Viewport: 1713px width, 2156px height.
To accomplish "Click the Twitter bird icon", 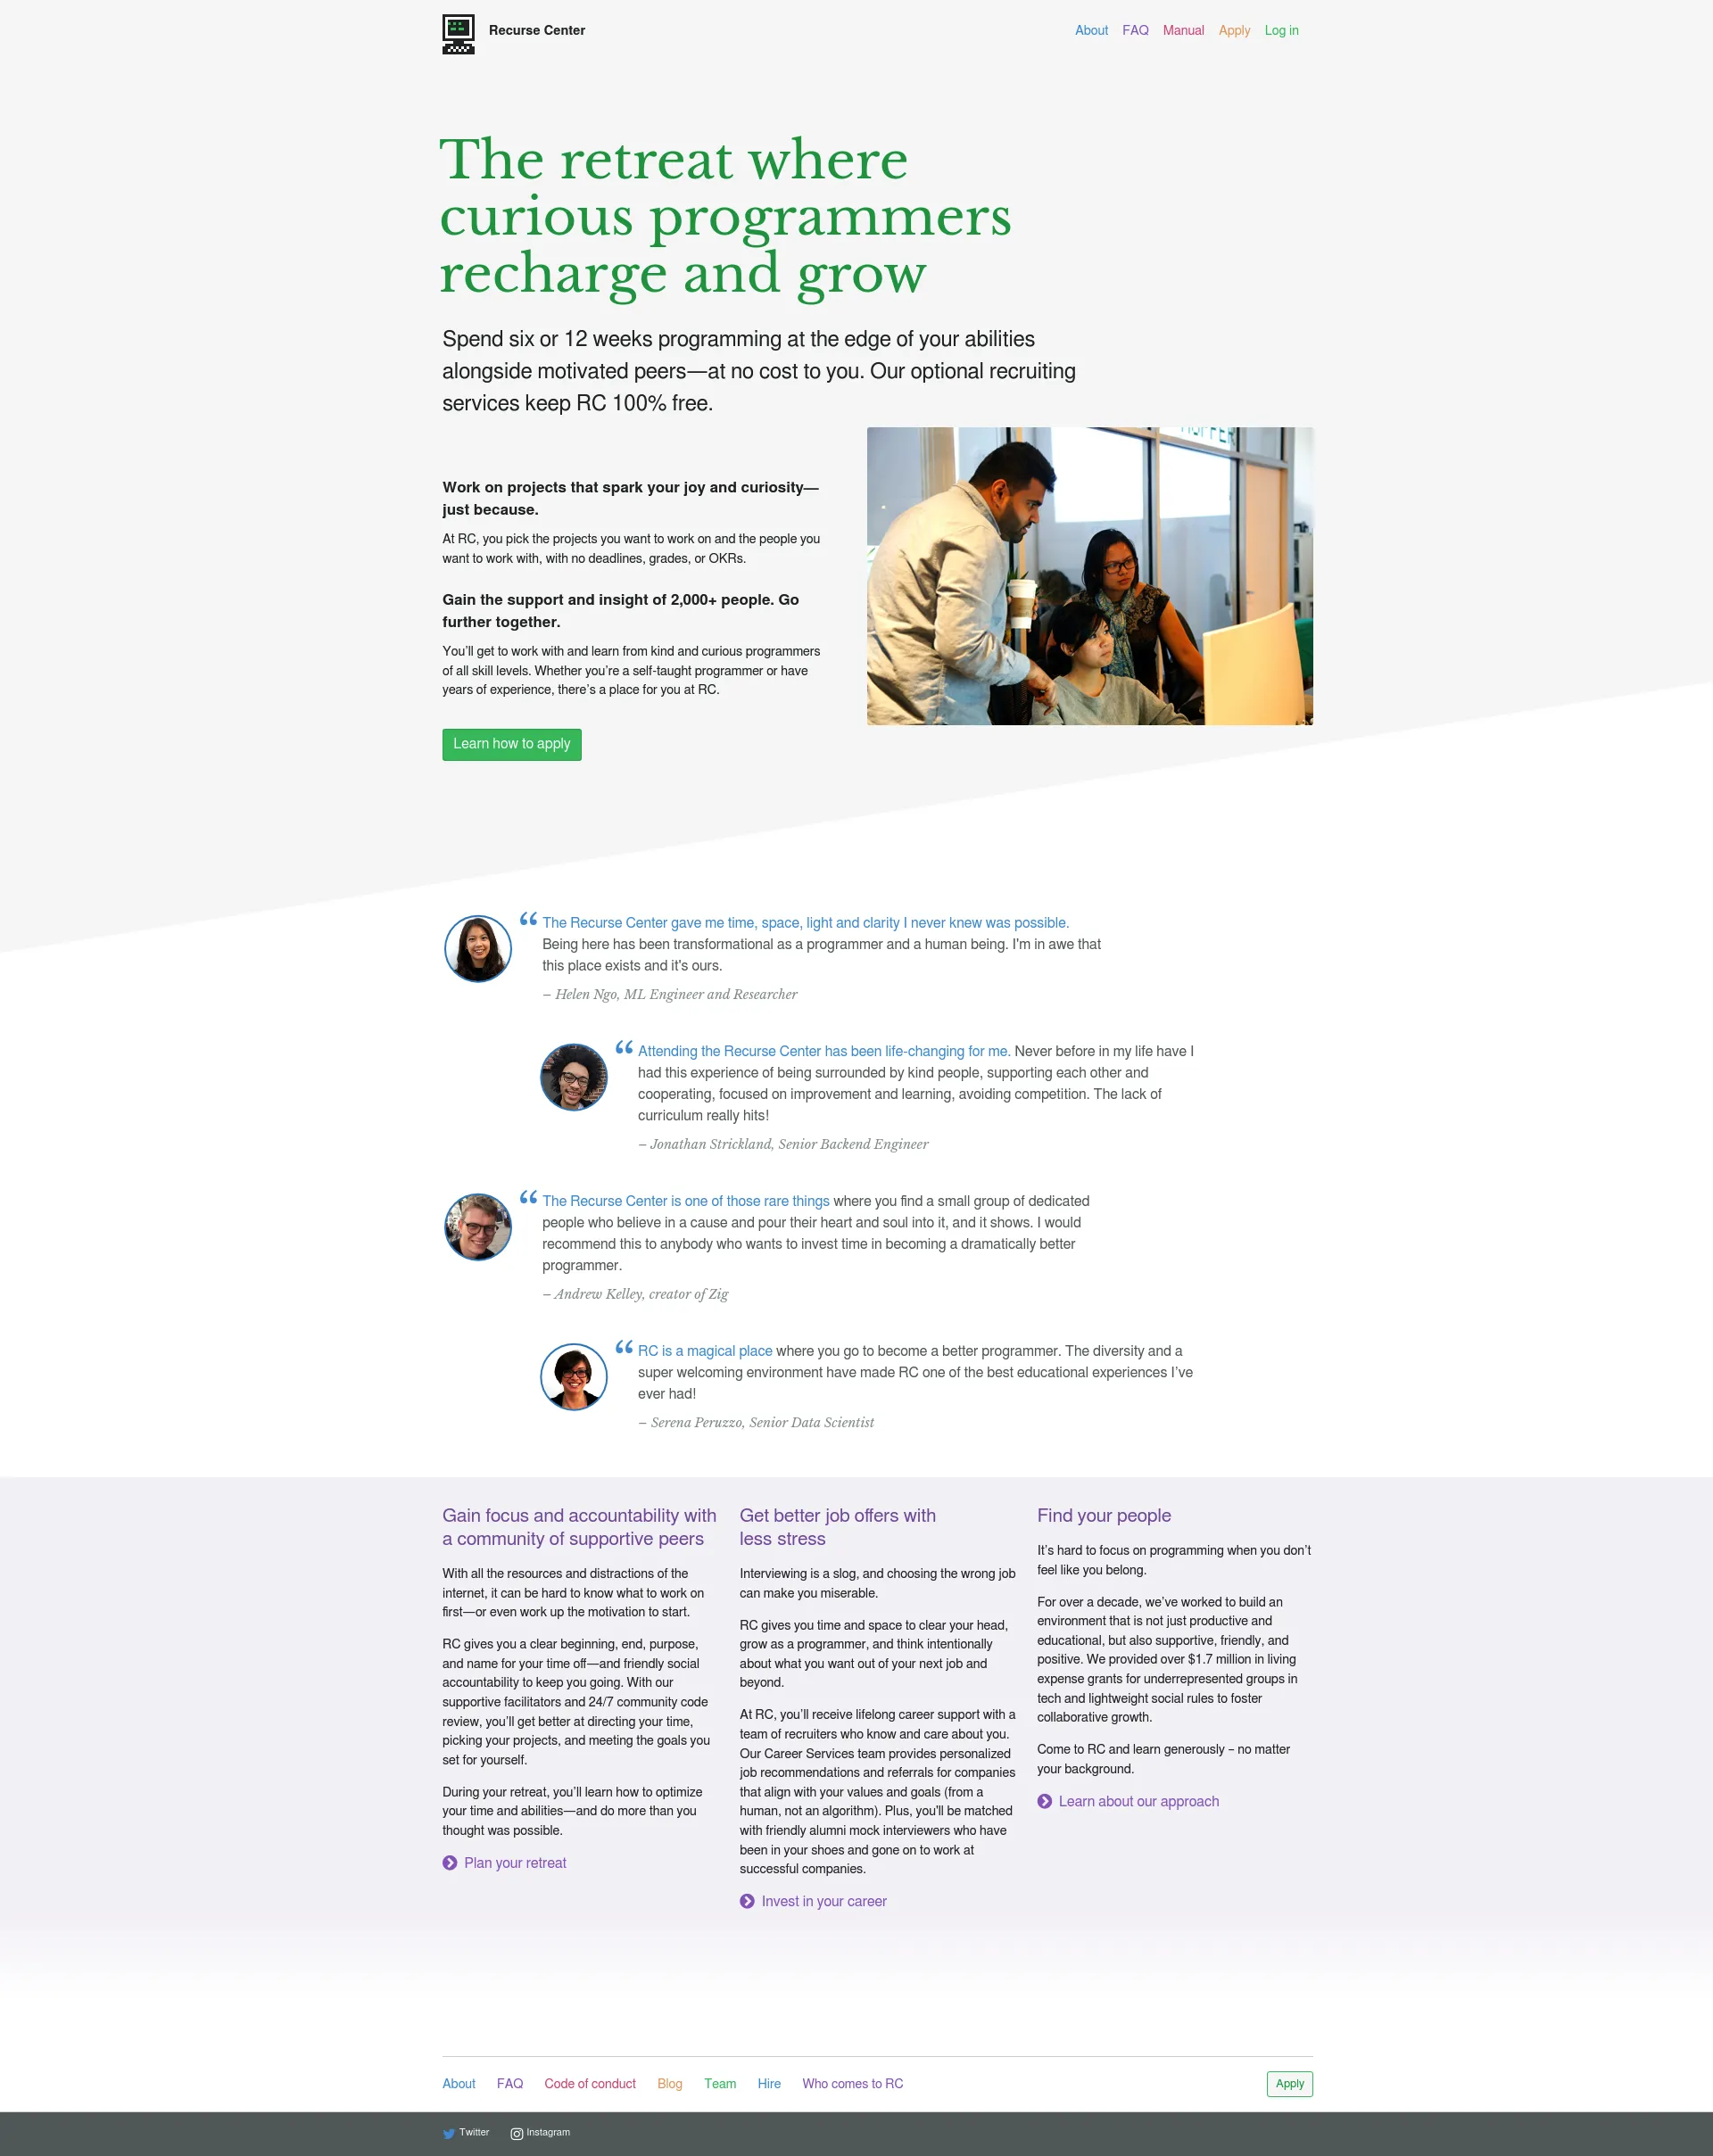I will coord(450,2132).
